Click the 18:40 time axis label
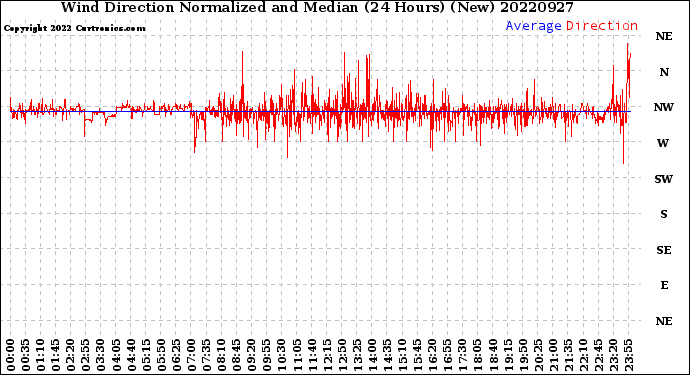Screen dimensions: 690x375 [493, 355]
